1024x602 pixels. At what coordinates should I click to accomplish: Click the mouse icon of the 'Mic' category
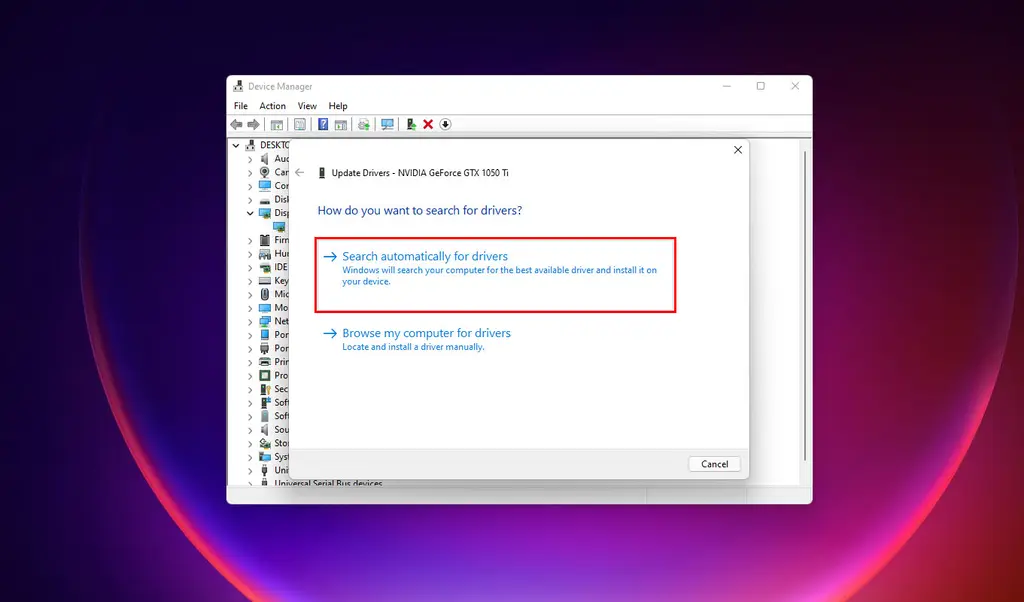click(x=264, y=294)
